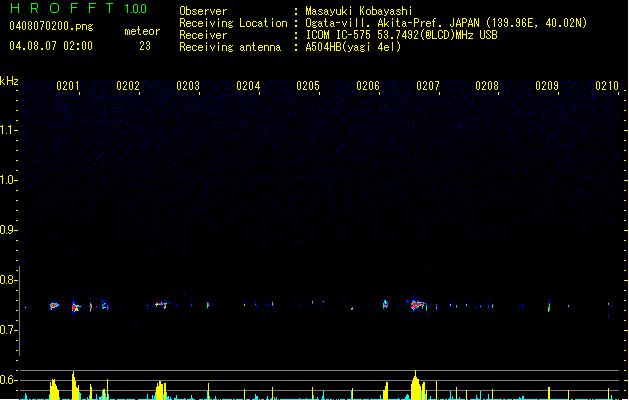629x400 pixels.
Task: Click the 0206 time marker
Action: (x=368, y=86)
